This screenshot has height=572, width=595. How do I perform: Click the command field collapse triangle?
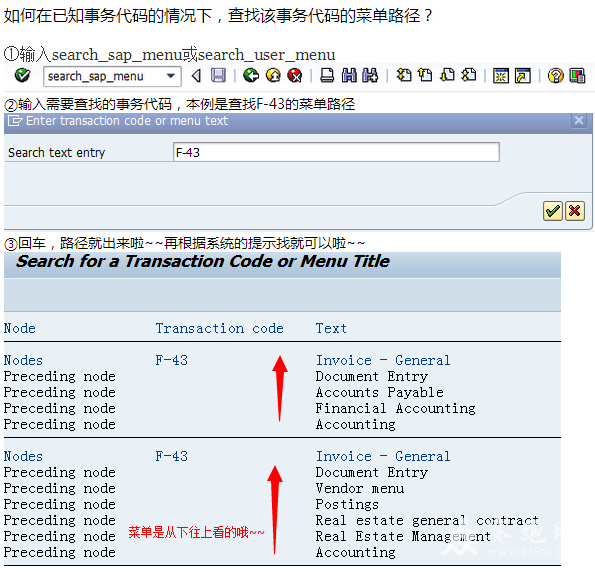pos(196,76)
